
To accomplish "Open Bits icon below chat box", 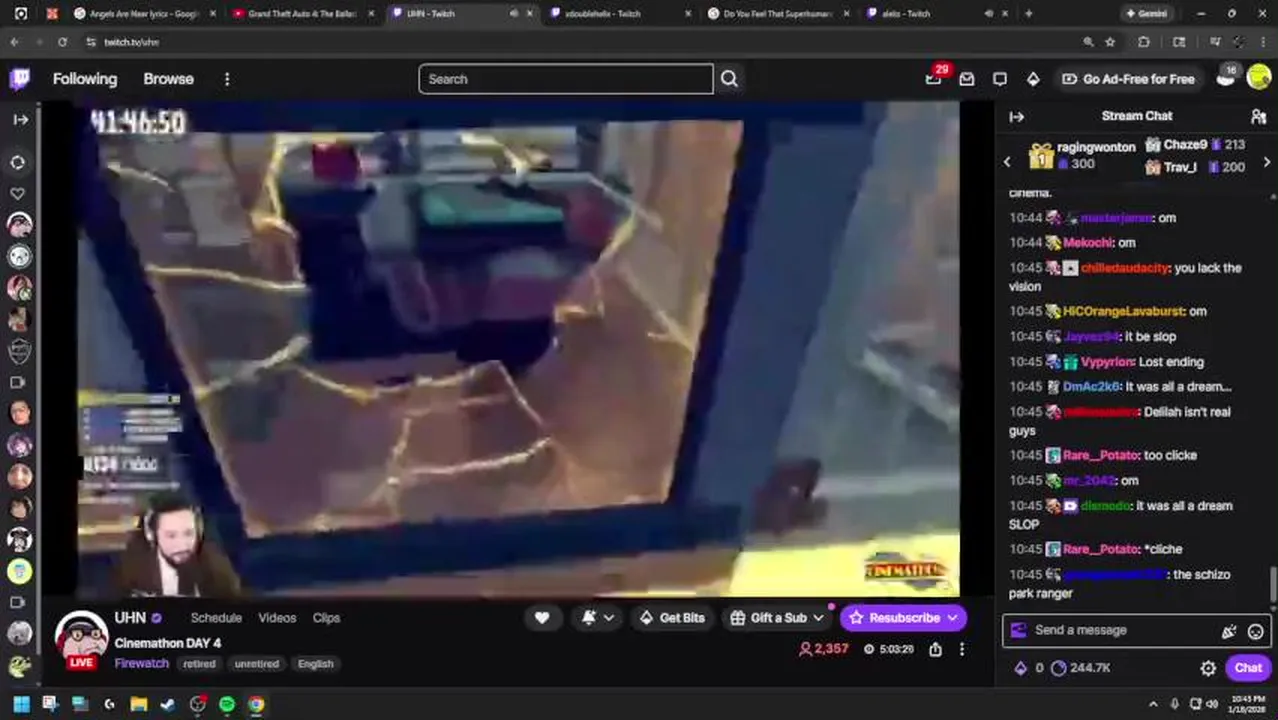I will tap(1021, 668).
